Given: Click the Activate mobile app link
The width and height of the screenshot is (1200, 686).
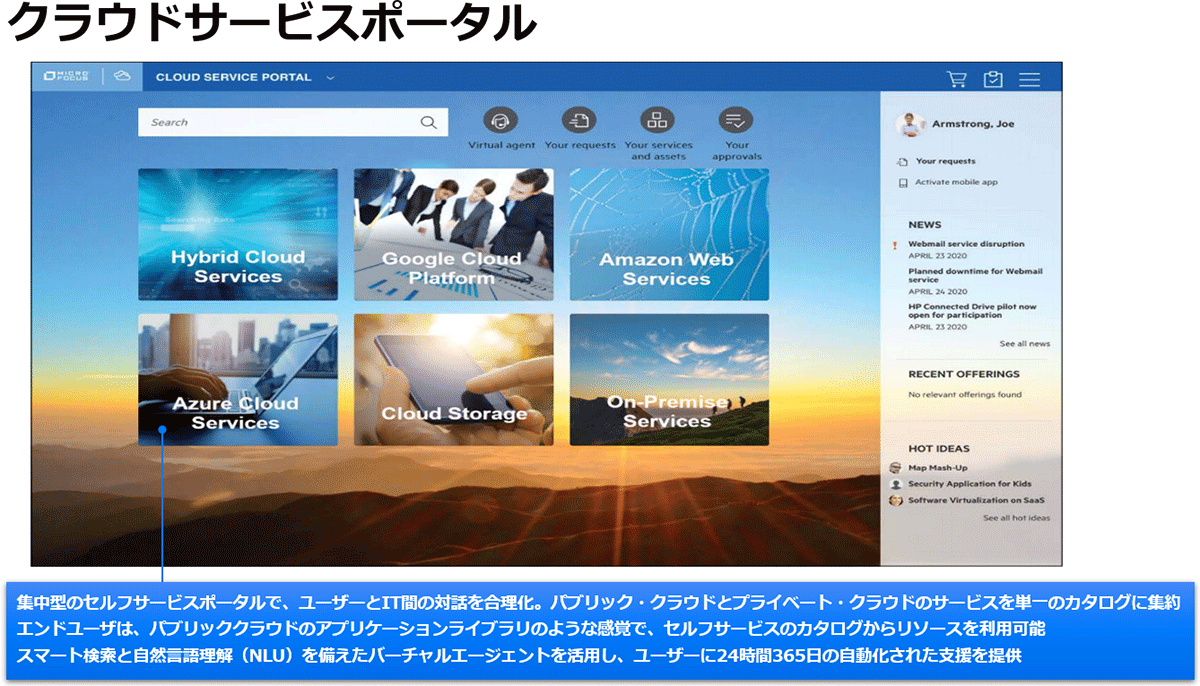Looking at the screenshot, I should [955, 182].
